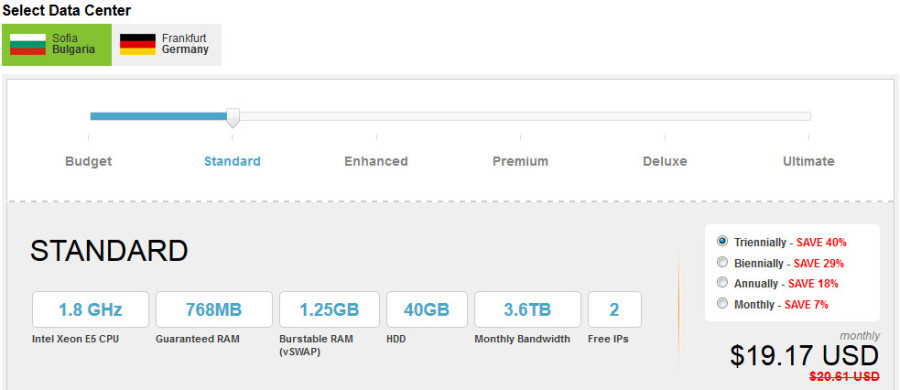
Task: Click the 1.25GB Burstable RAM box
Action: (329, 310)
